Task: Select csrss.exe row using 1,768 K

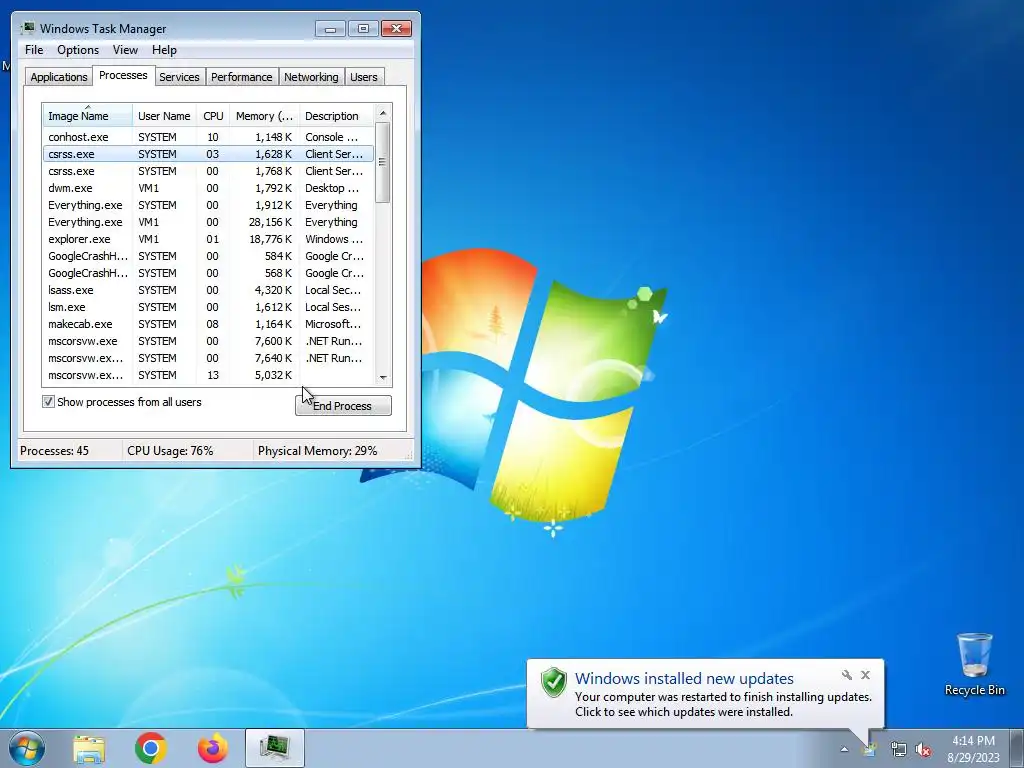Action: tap(208, 171)
